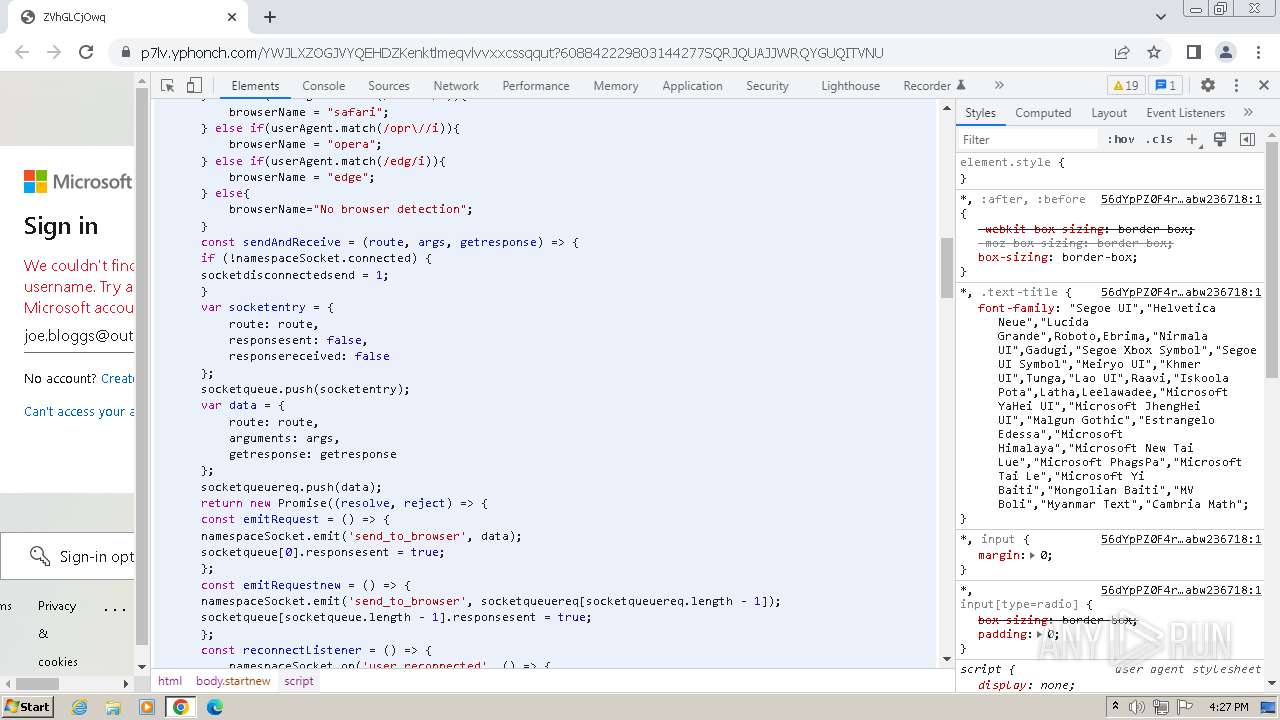
Task: Open source link beside *, input rule
Action: (x=1181, y=539)
